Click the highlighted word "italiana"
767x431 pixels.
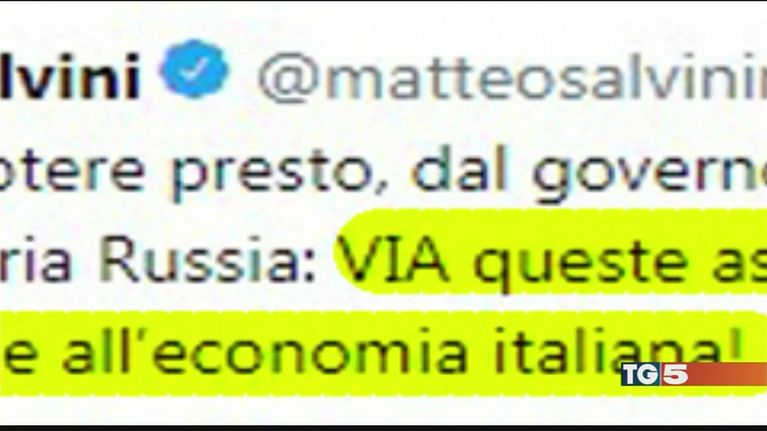[608, 351]
